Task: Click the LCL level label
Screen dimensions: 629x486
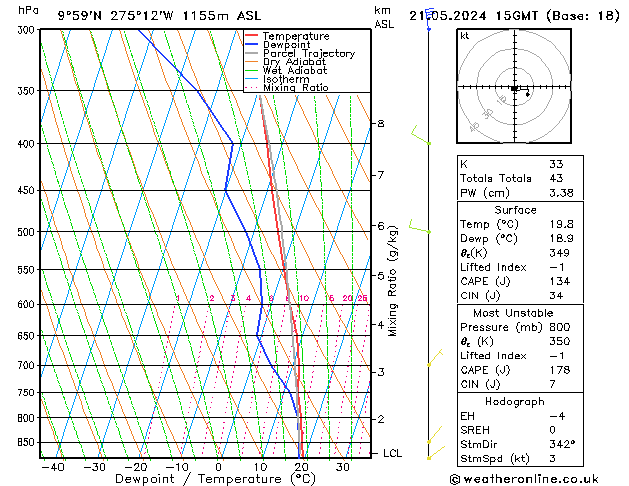Action: click(x=393, y=453)
